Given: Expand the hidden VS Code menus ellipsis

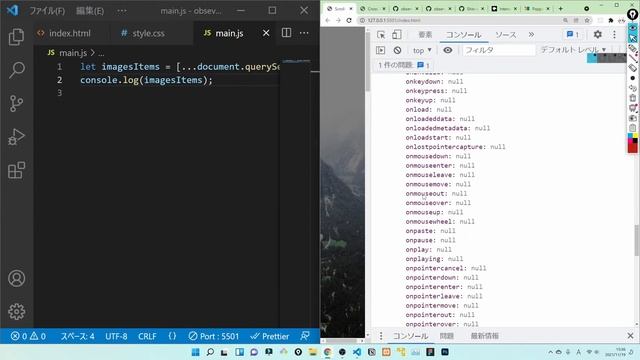Looking at the screenshot, I should coord(122,11).
